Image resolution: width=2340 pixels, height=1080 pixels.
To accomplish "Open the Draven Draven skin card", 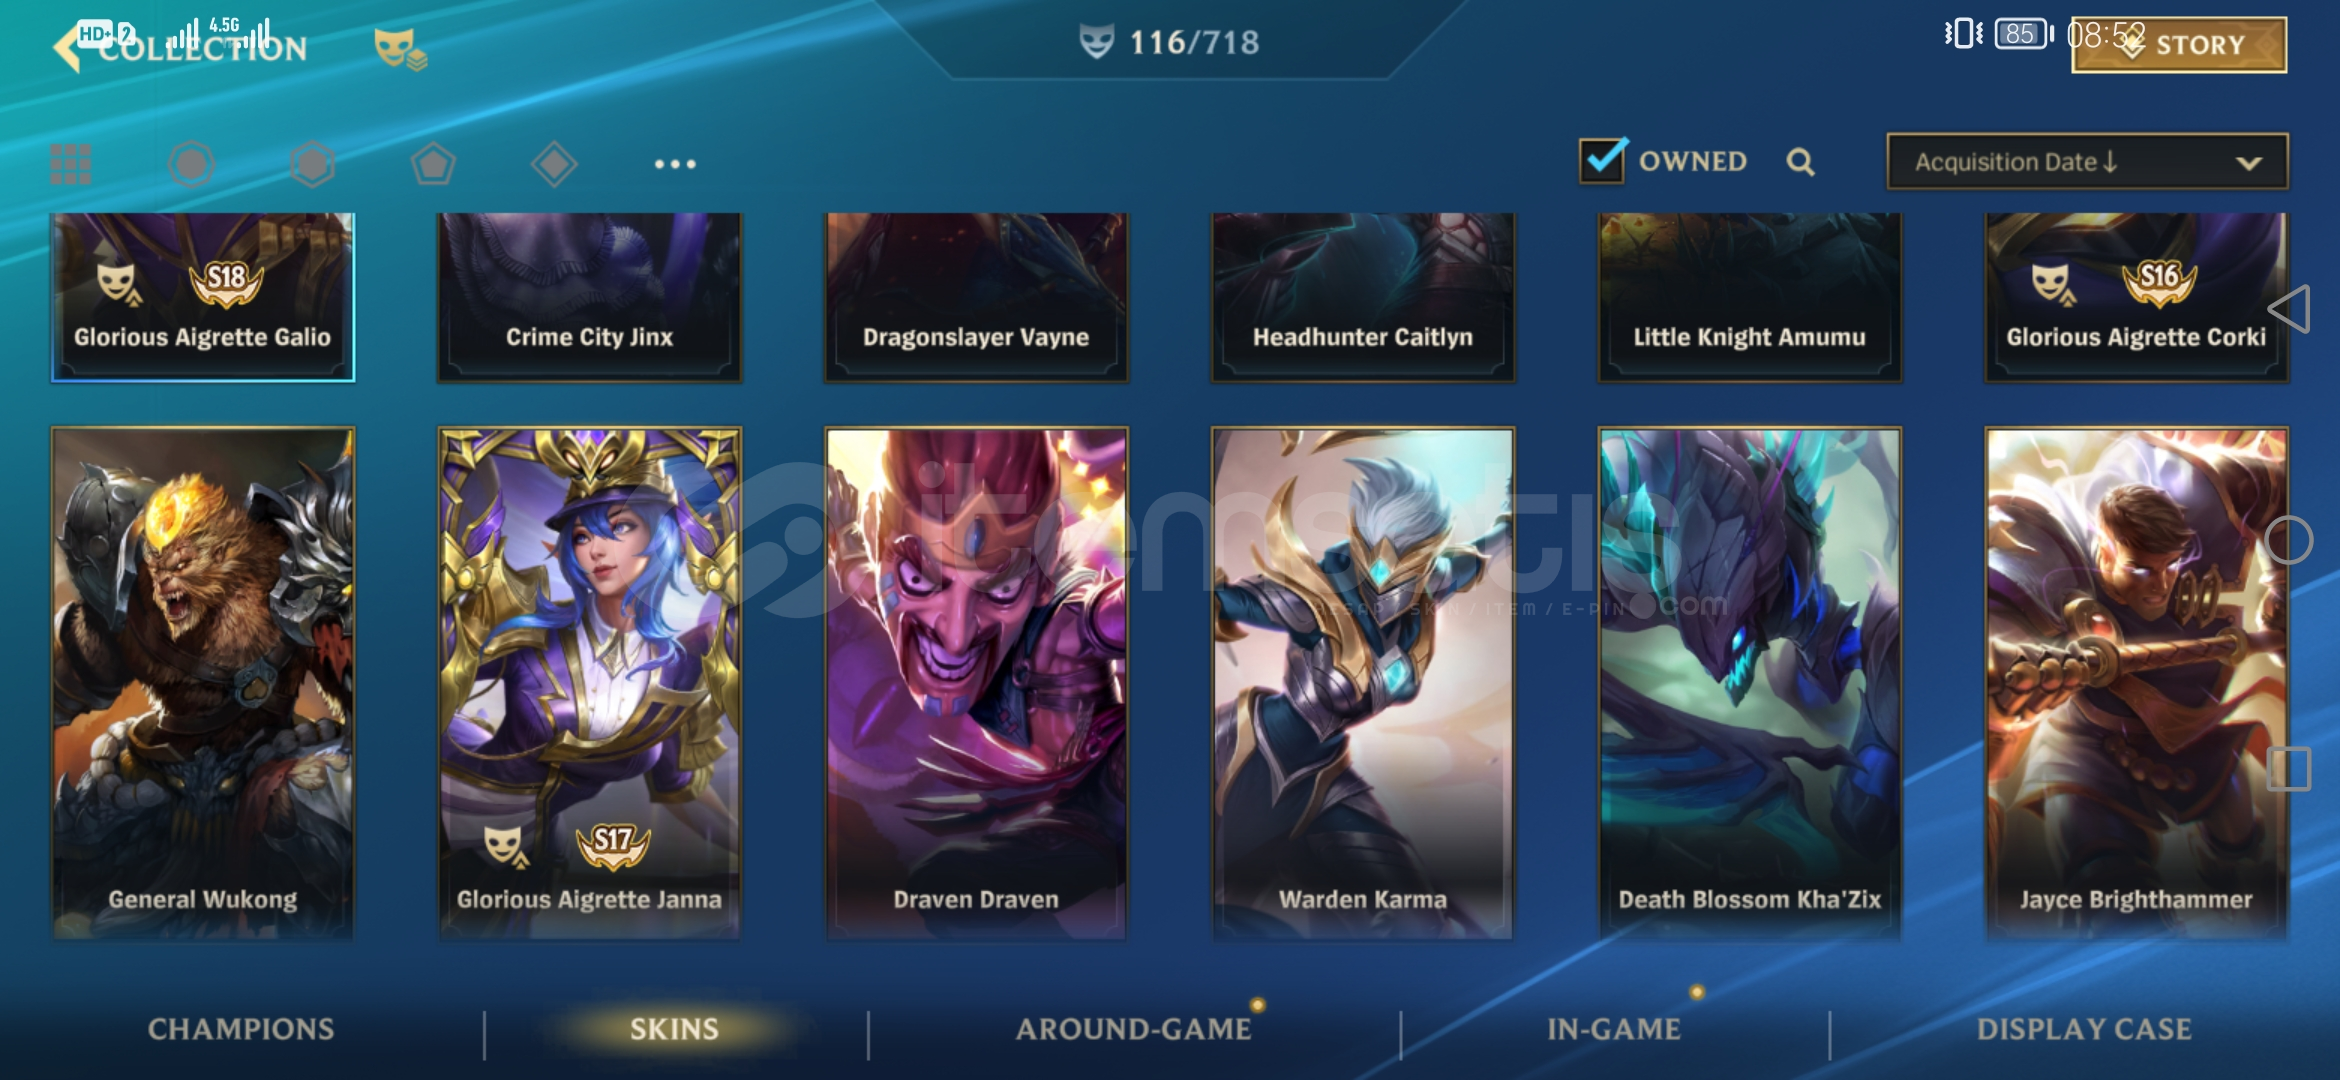I will click(x=976, y=684).
